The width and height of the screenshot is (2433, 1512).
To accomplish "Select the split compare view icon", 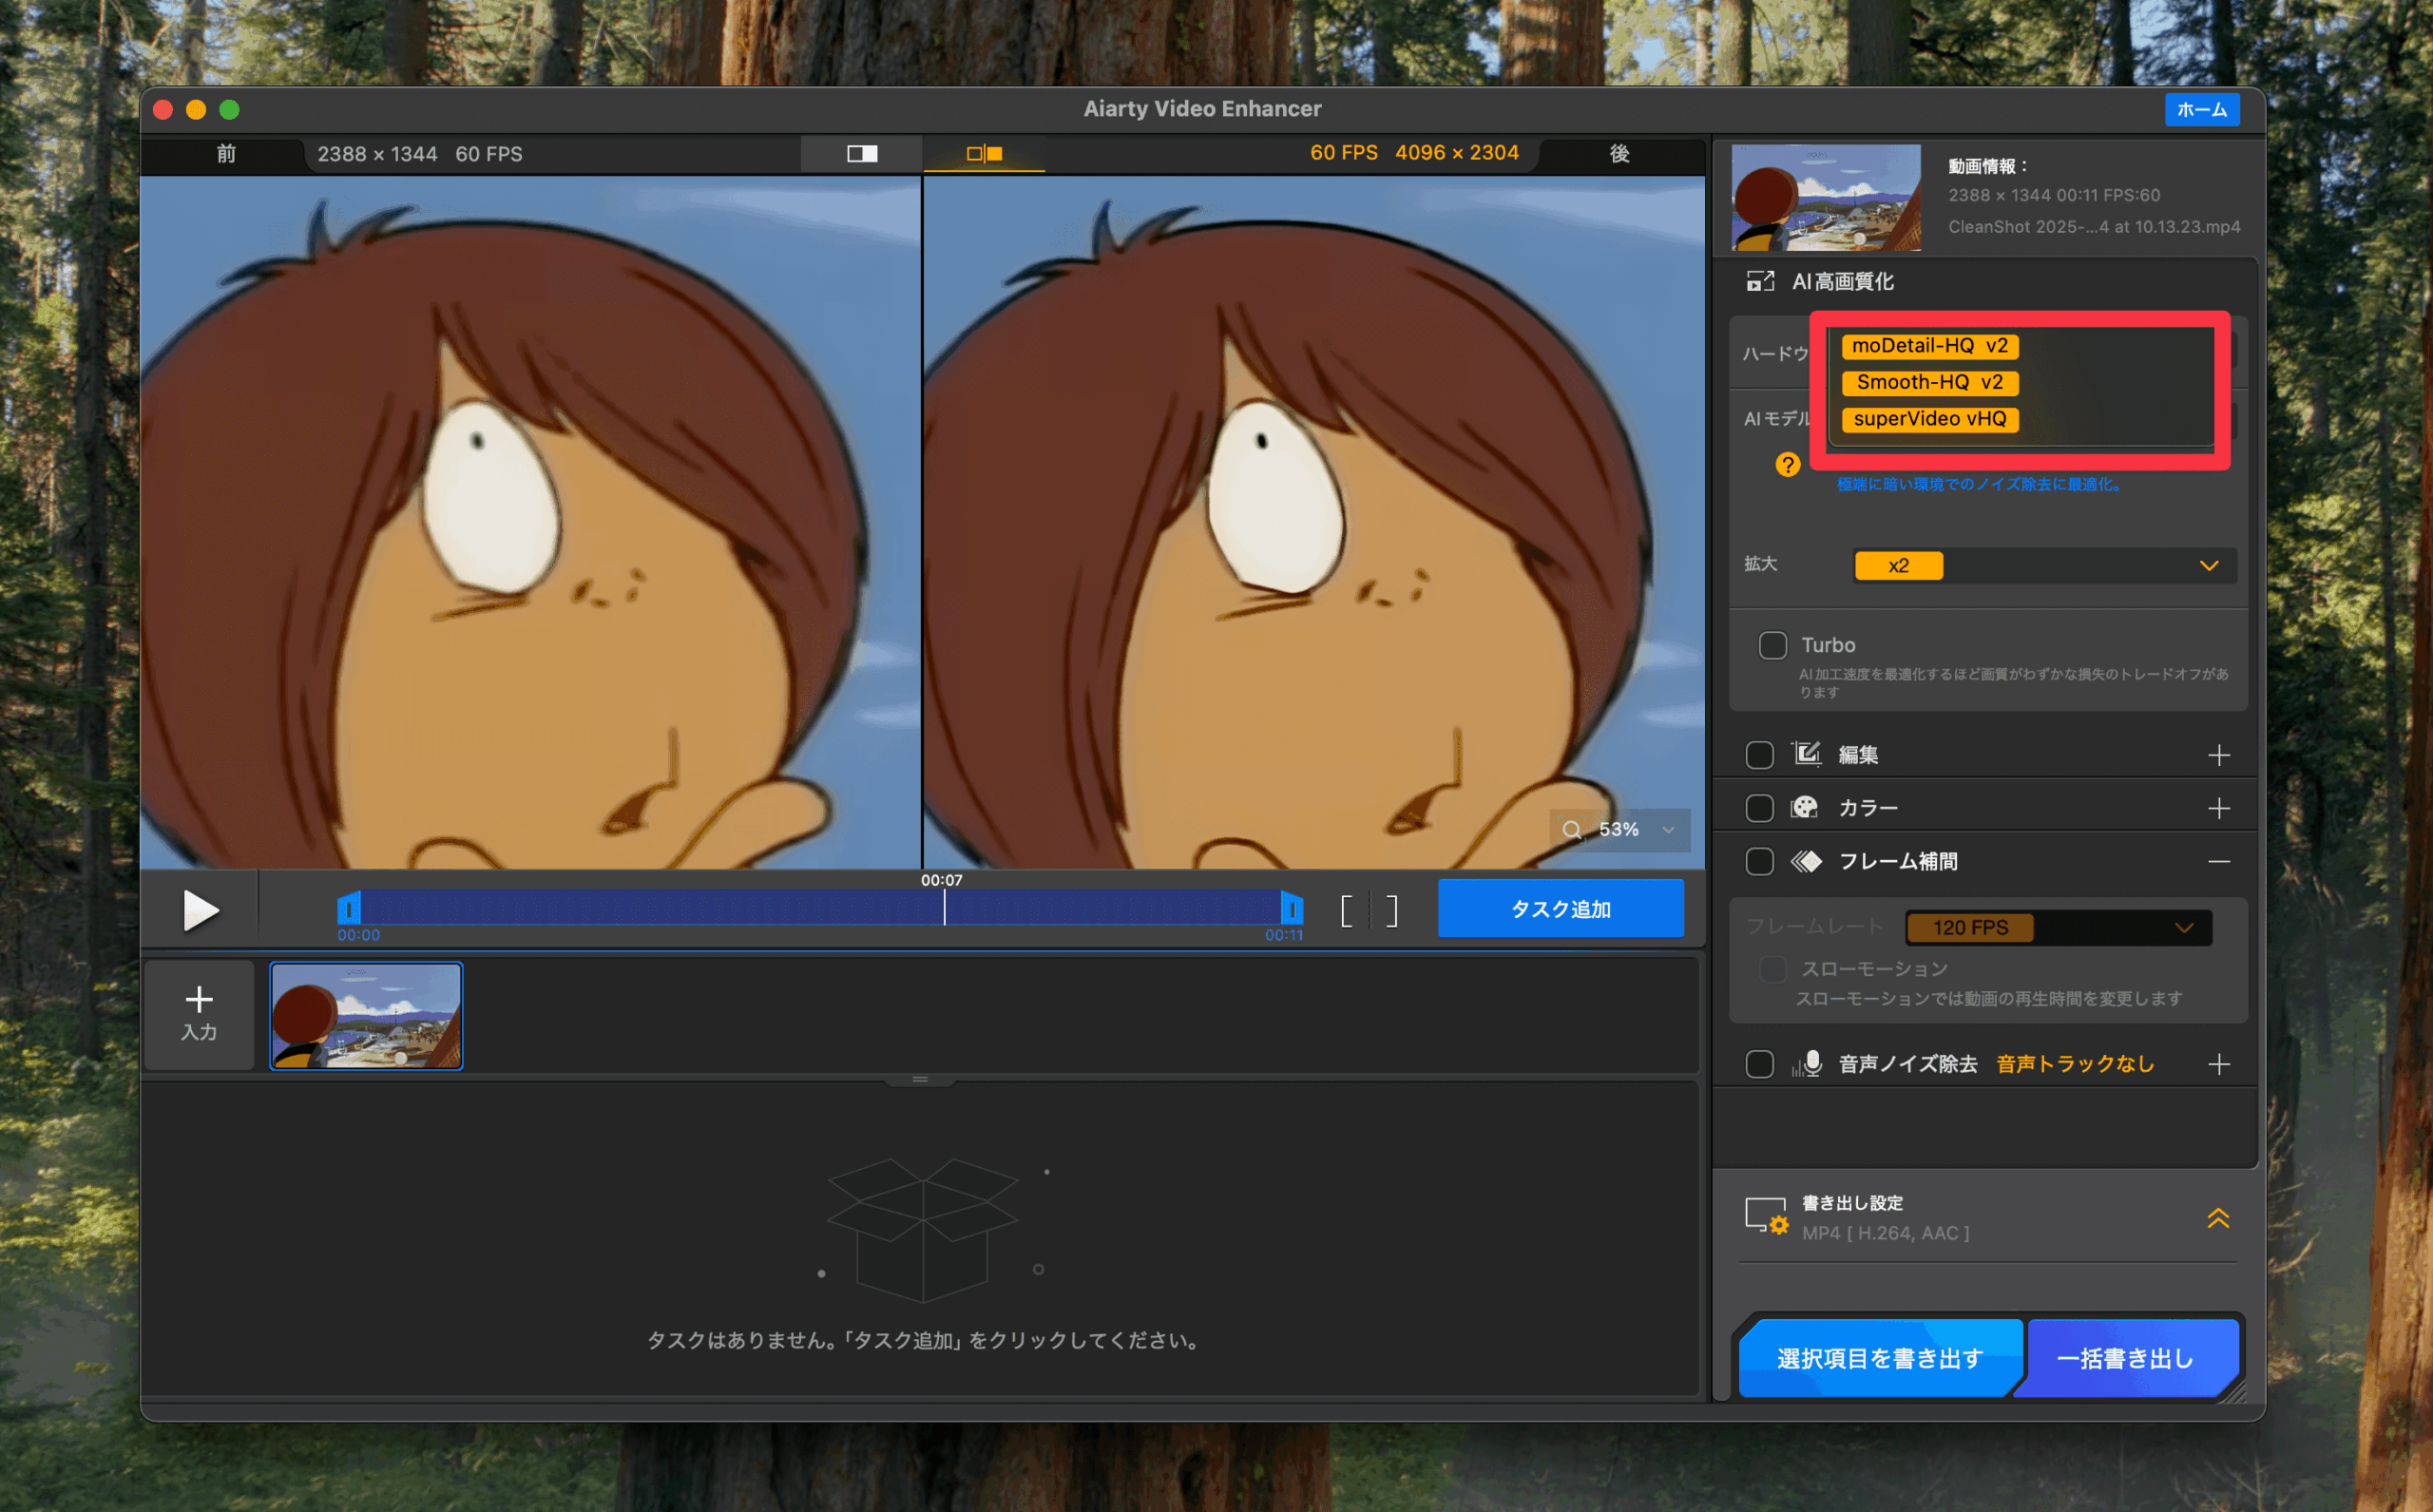I will click(984, 154).
